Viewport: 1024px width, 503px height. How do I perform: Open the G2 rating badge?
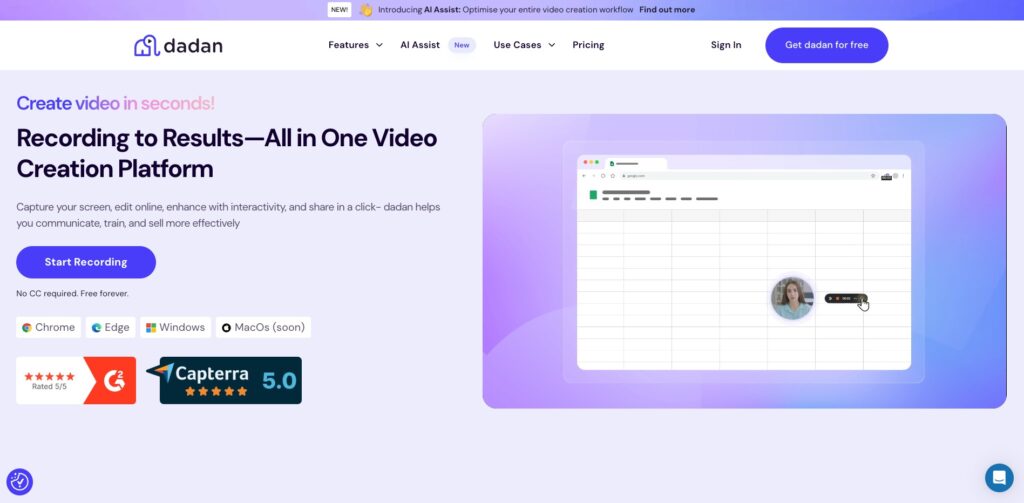tap(76, 380)
